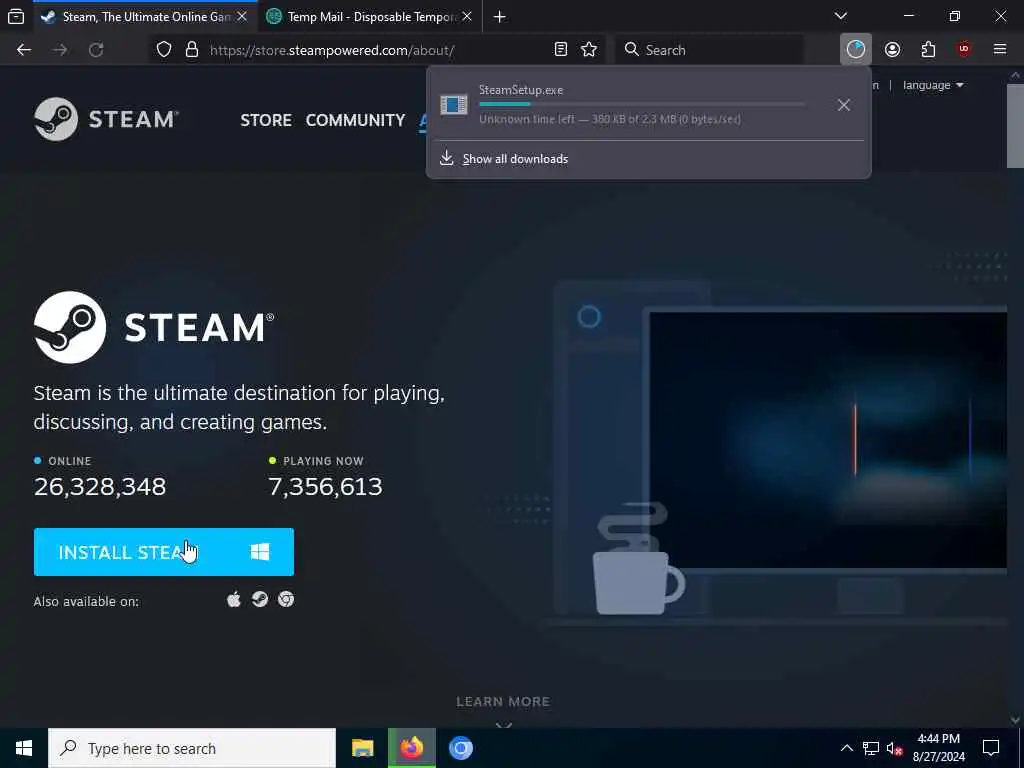
Task: Click the URL address bar field
Action: point(376,50)
